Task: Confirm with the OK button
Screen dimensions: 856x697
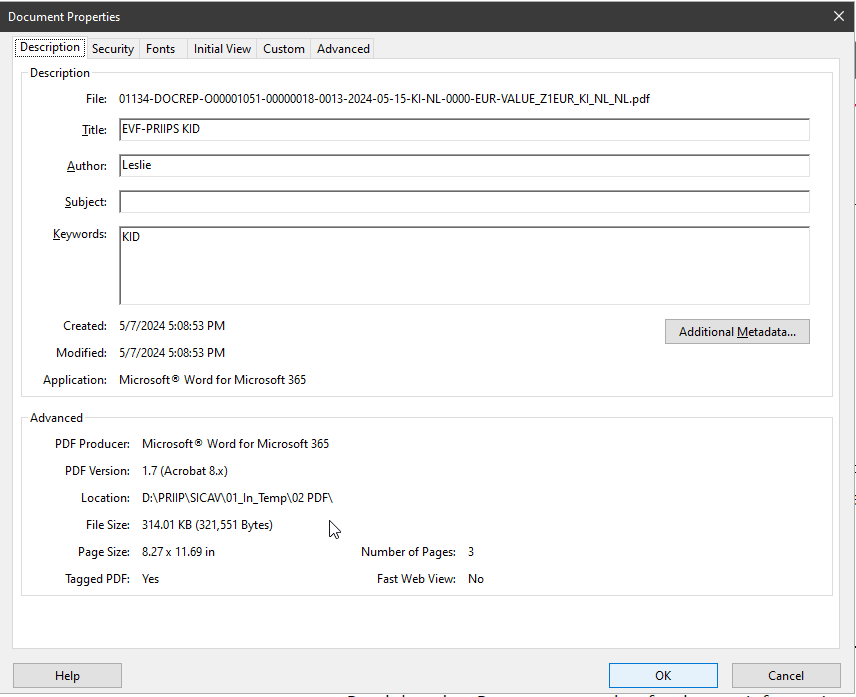Action: pyautogui.click(x=663, y=676)
